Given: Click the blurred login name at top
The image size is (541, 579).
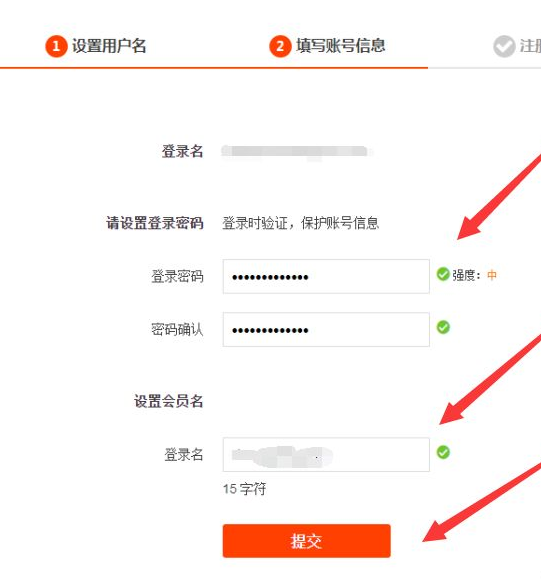Looking at the screenshot, I should pos(297,152).
